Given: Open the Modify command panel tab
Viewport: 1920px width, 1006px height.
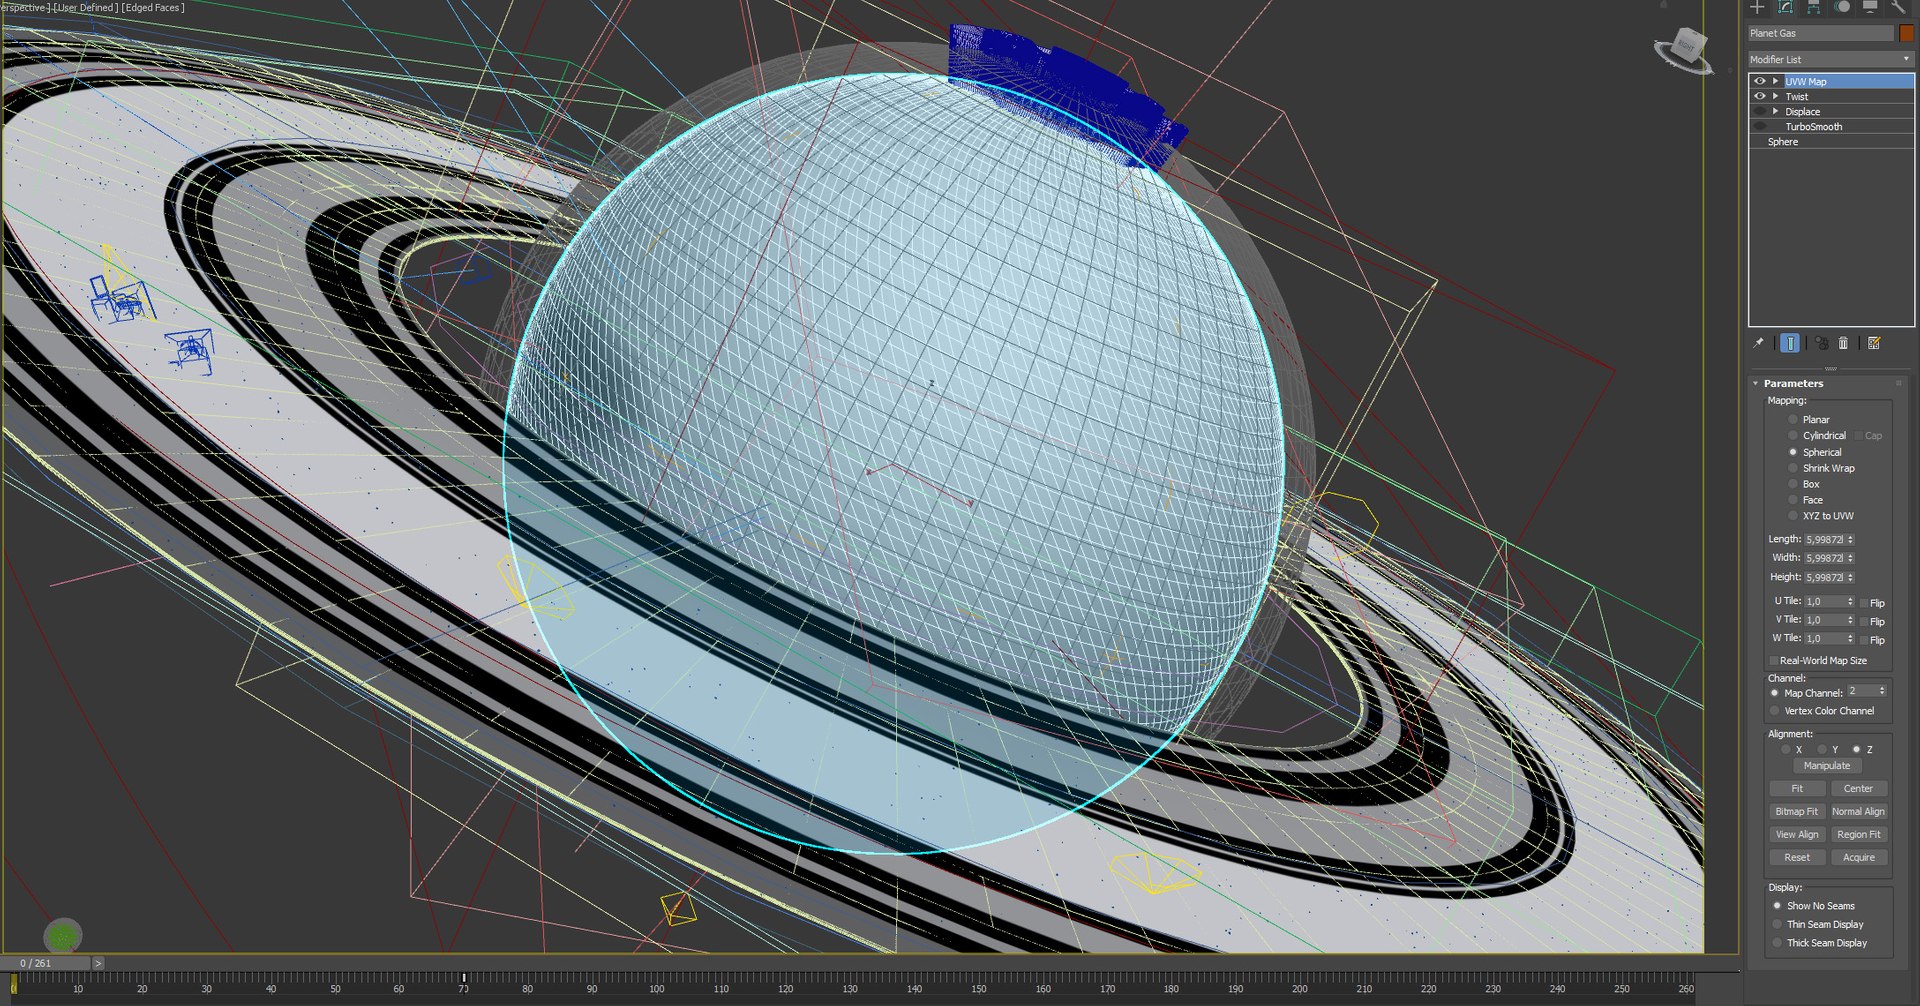Looking at the screenshot, I should point(1786,7).
